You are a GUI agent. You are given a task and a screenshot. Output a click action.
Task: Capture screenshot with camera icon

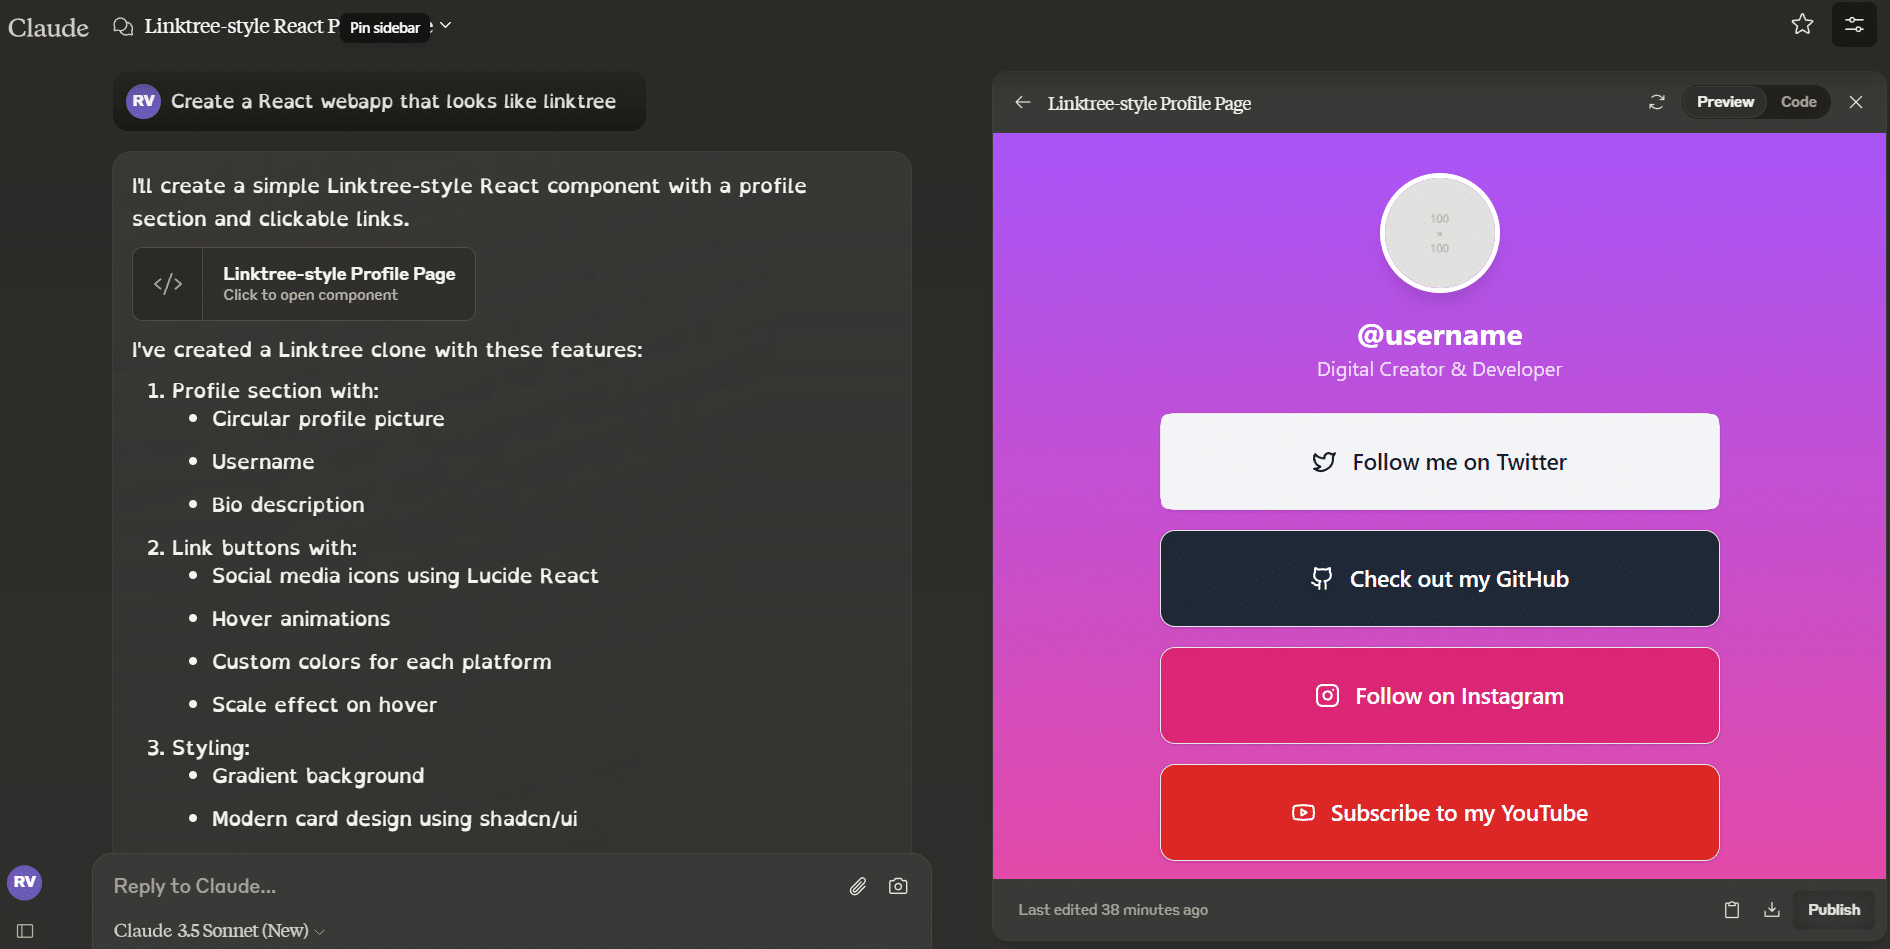898,886
